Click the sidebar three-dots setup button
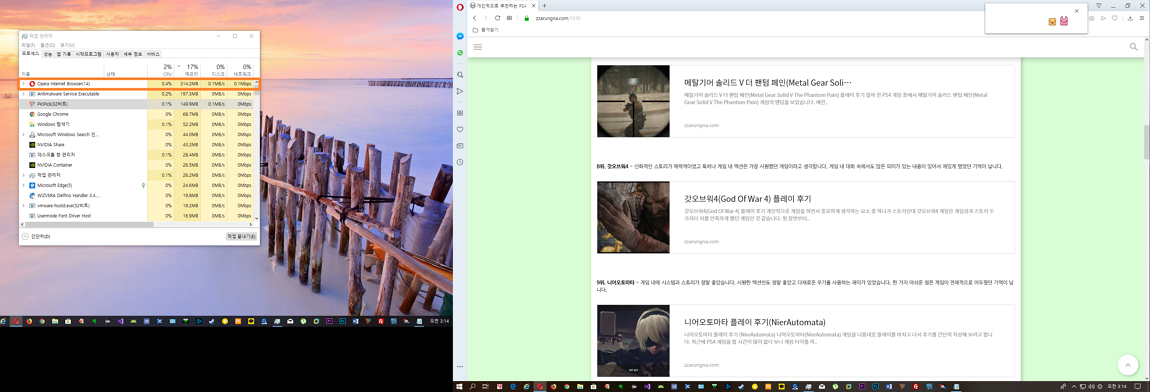 click(x=460, y=366)
